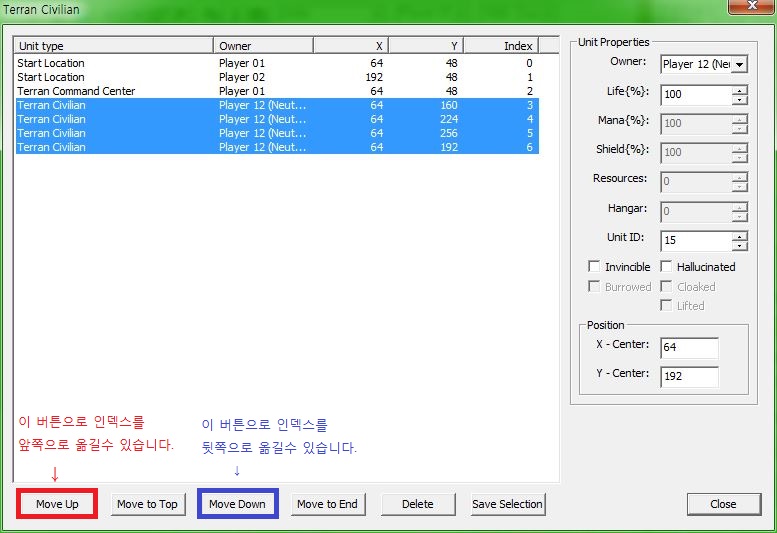Click the X - Center input field
The image size is (777, 533).
tap(689, 348)
